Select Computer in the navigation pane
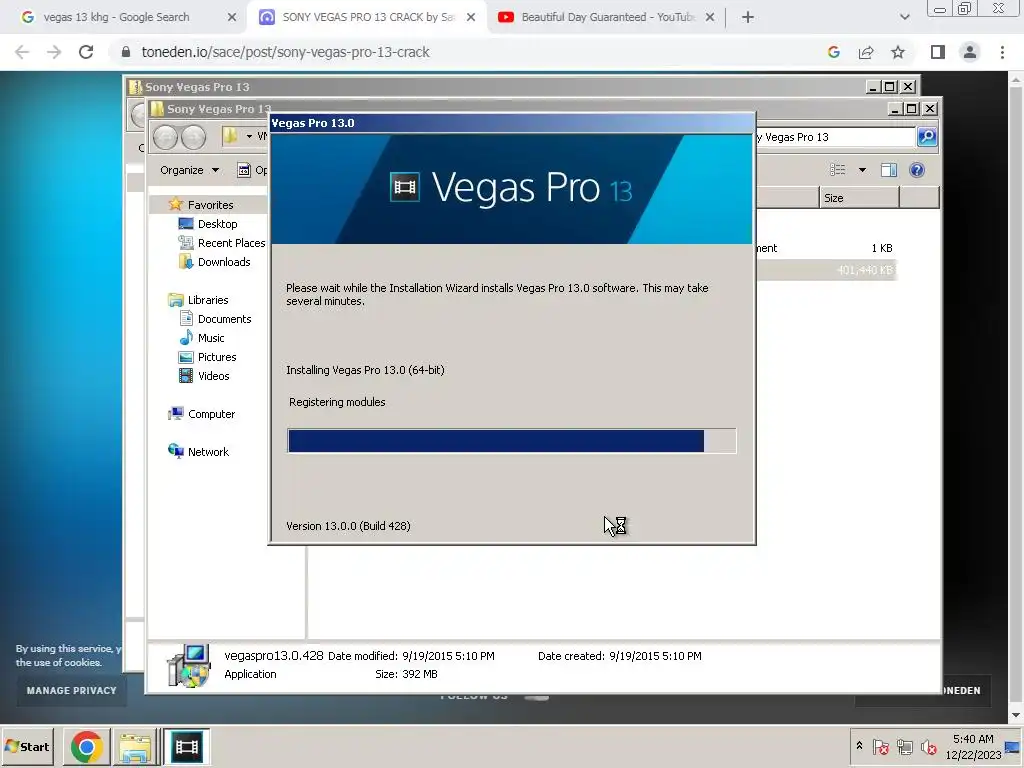The width and height of the screenshot is (1024, 768). [x=211, y=414]
